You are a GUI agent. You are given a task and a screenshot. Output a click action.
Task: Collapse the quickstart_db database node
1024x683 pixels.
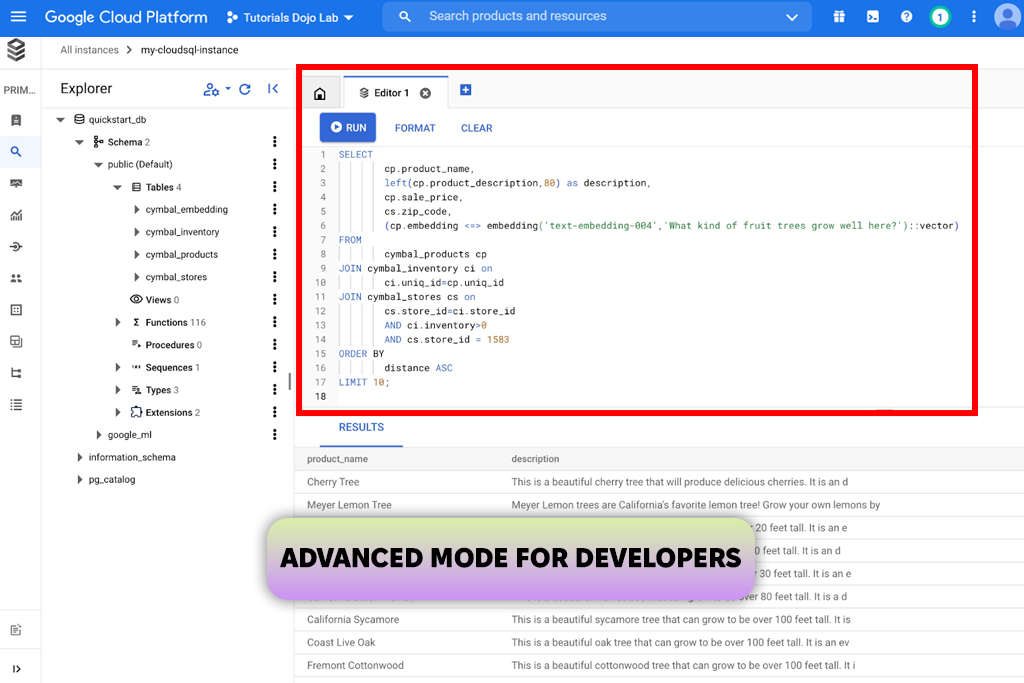click(x=61, y=120)
